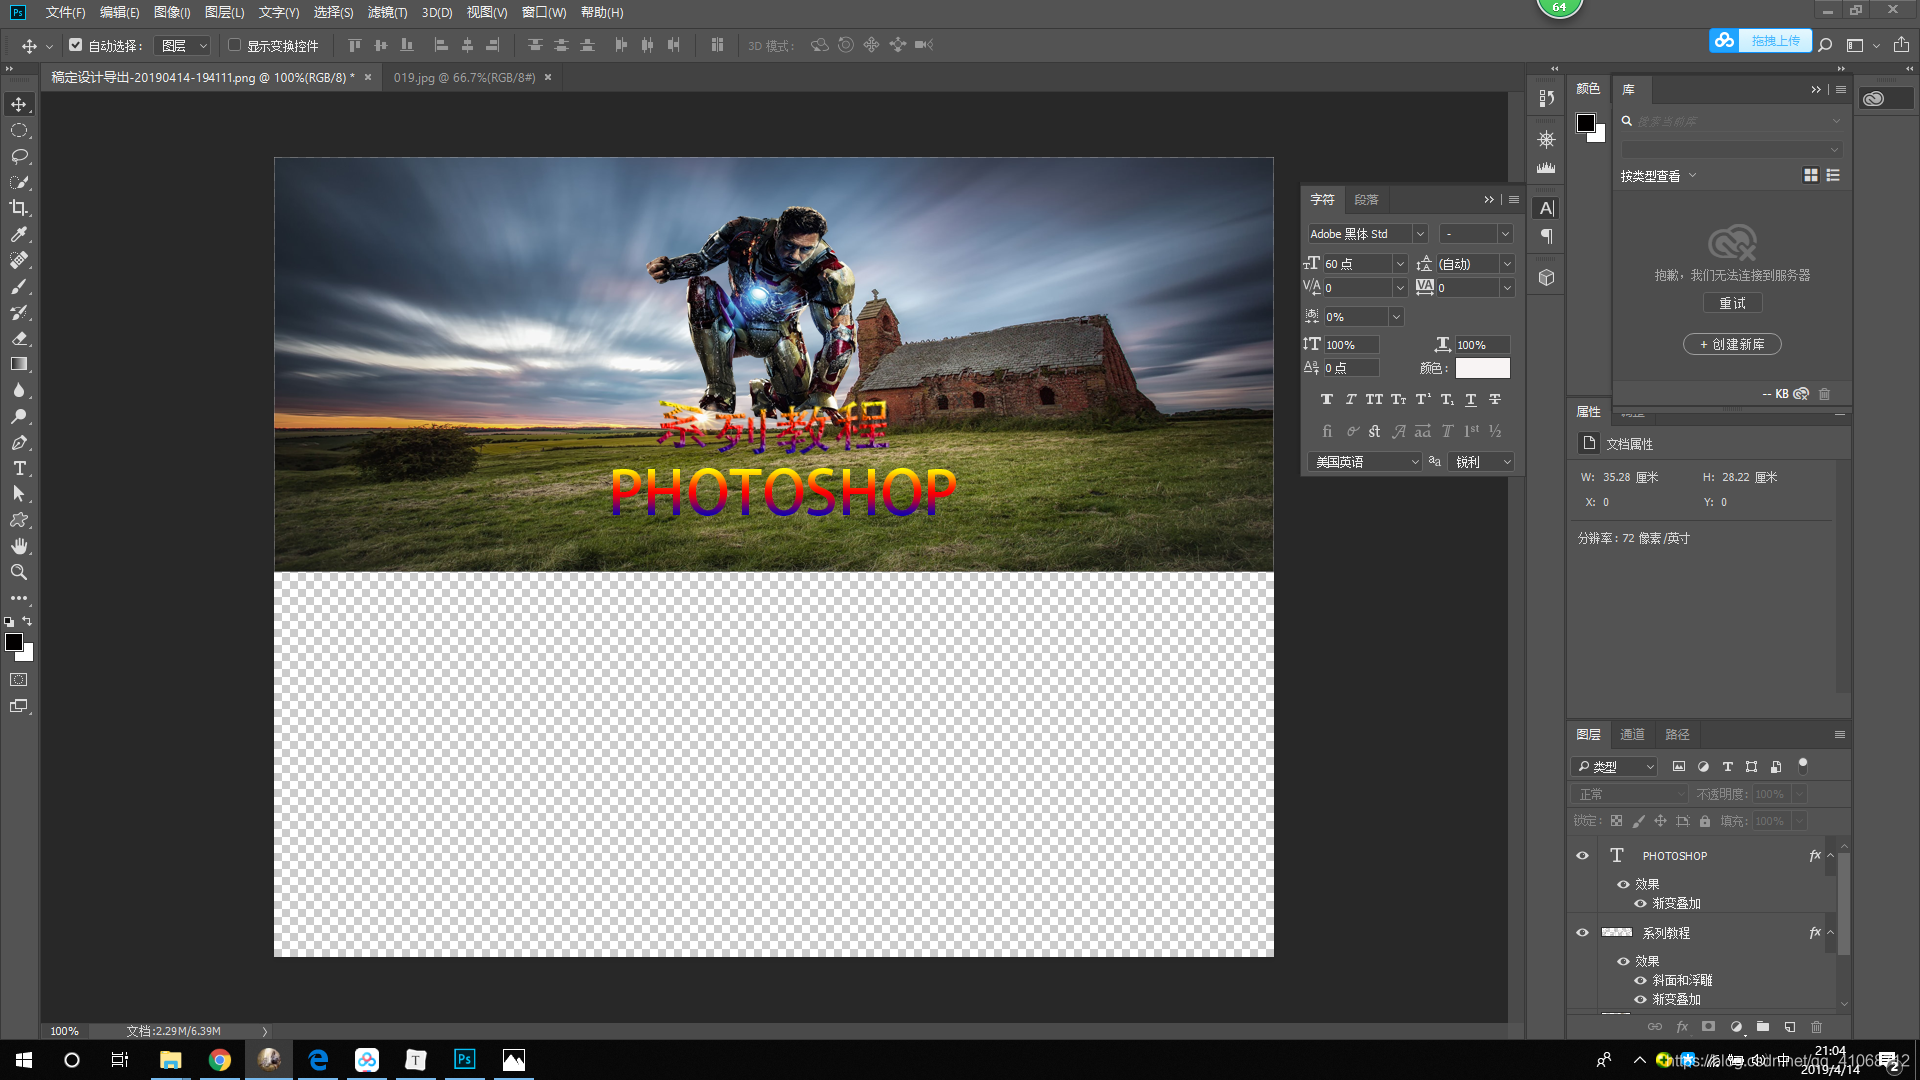1920x1080 pixels.
Task: Click the 重试 button in library panel
Action: point(1732,303)
